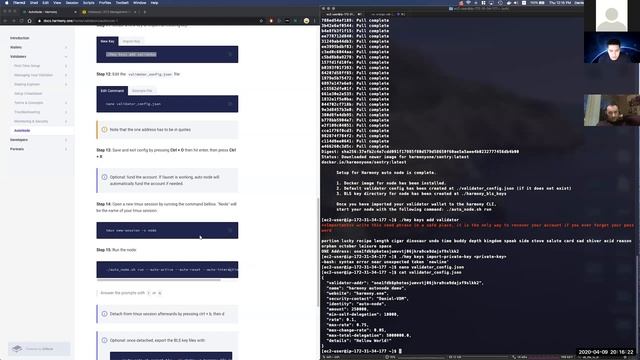Open the Wi-Fi menu bar icon
640x360 pixels.
tap(468, 2)
